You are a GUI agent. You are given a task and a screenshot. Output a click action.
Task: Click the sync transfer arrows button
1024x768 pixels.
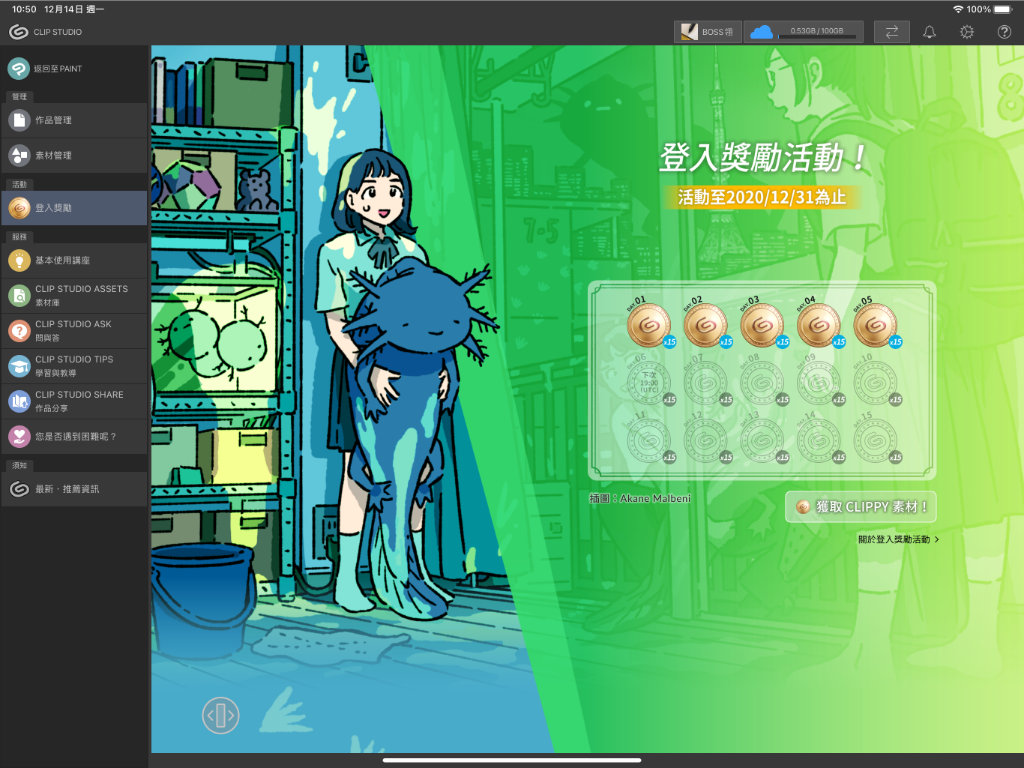pos(891,32)
